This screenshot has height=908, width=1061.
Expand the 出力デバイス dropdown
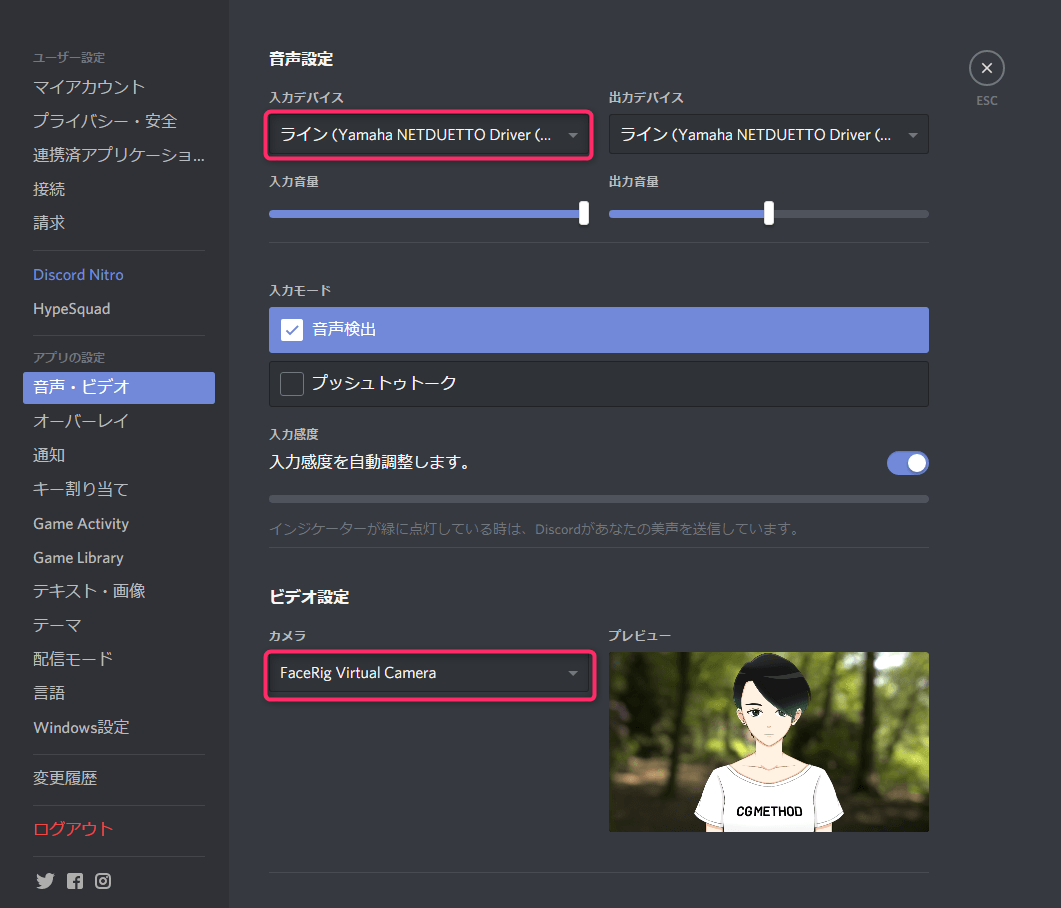click(x=768, y=135)
